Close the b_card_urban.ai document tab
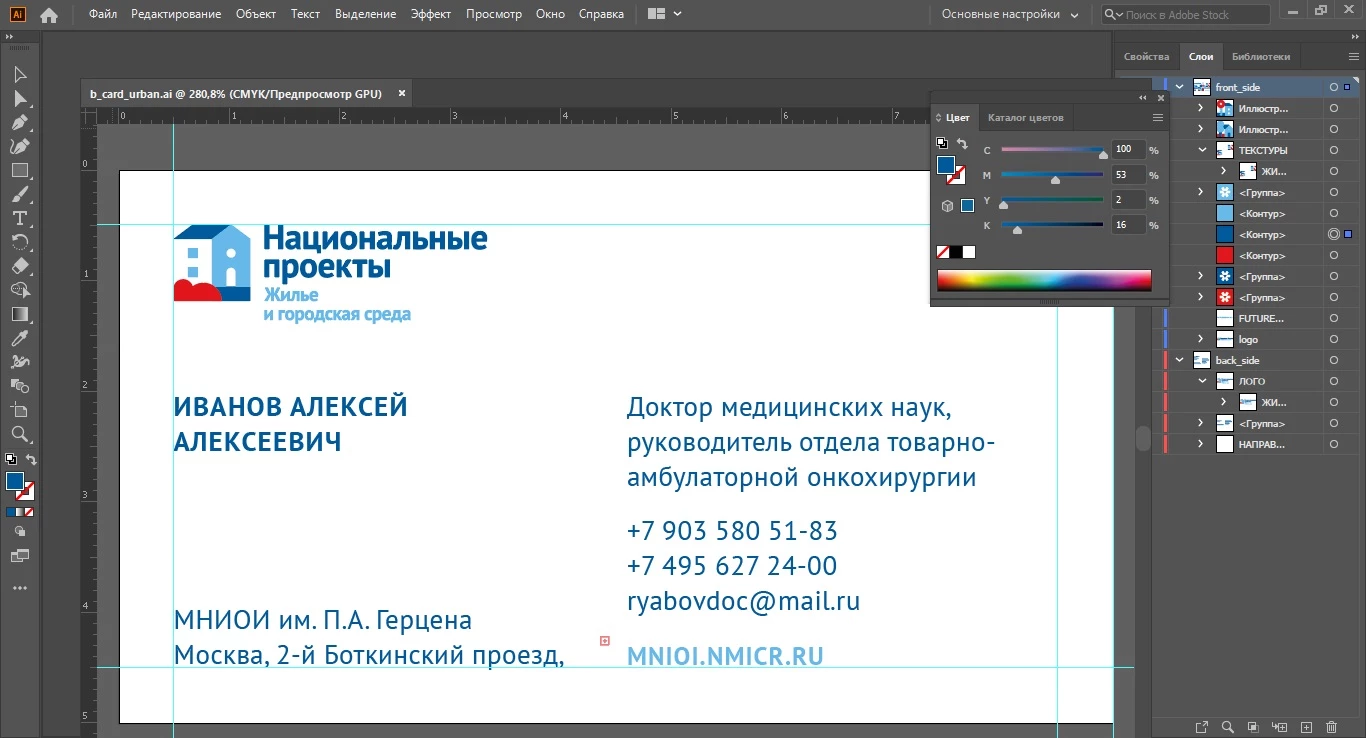The height and width of the screenshot is (738, 1366). (x=402, y=93)
